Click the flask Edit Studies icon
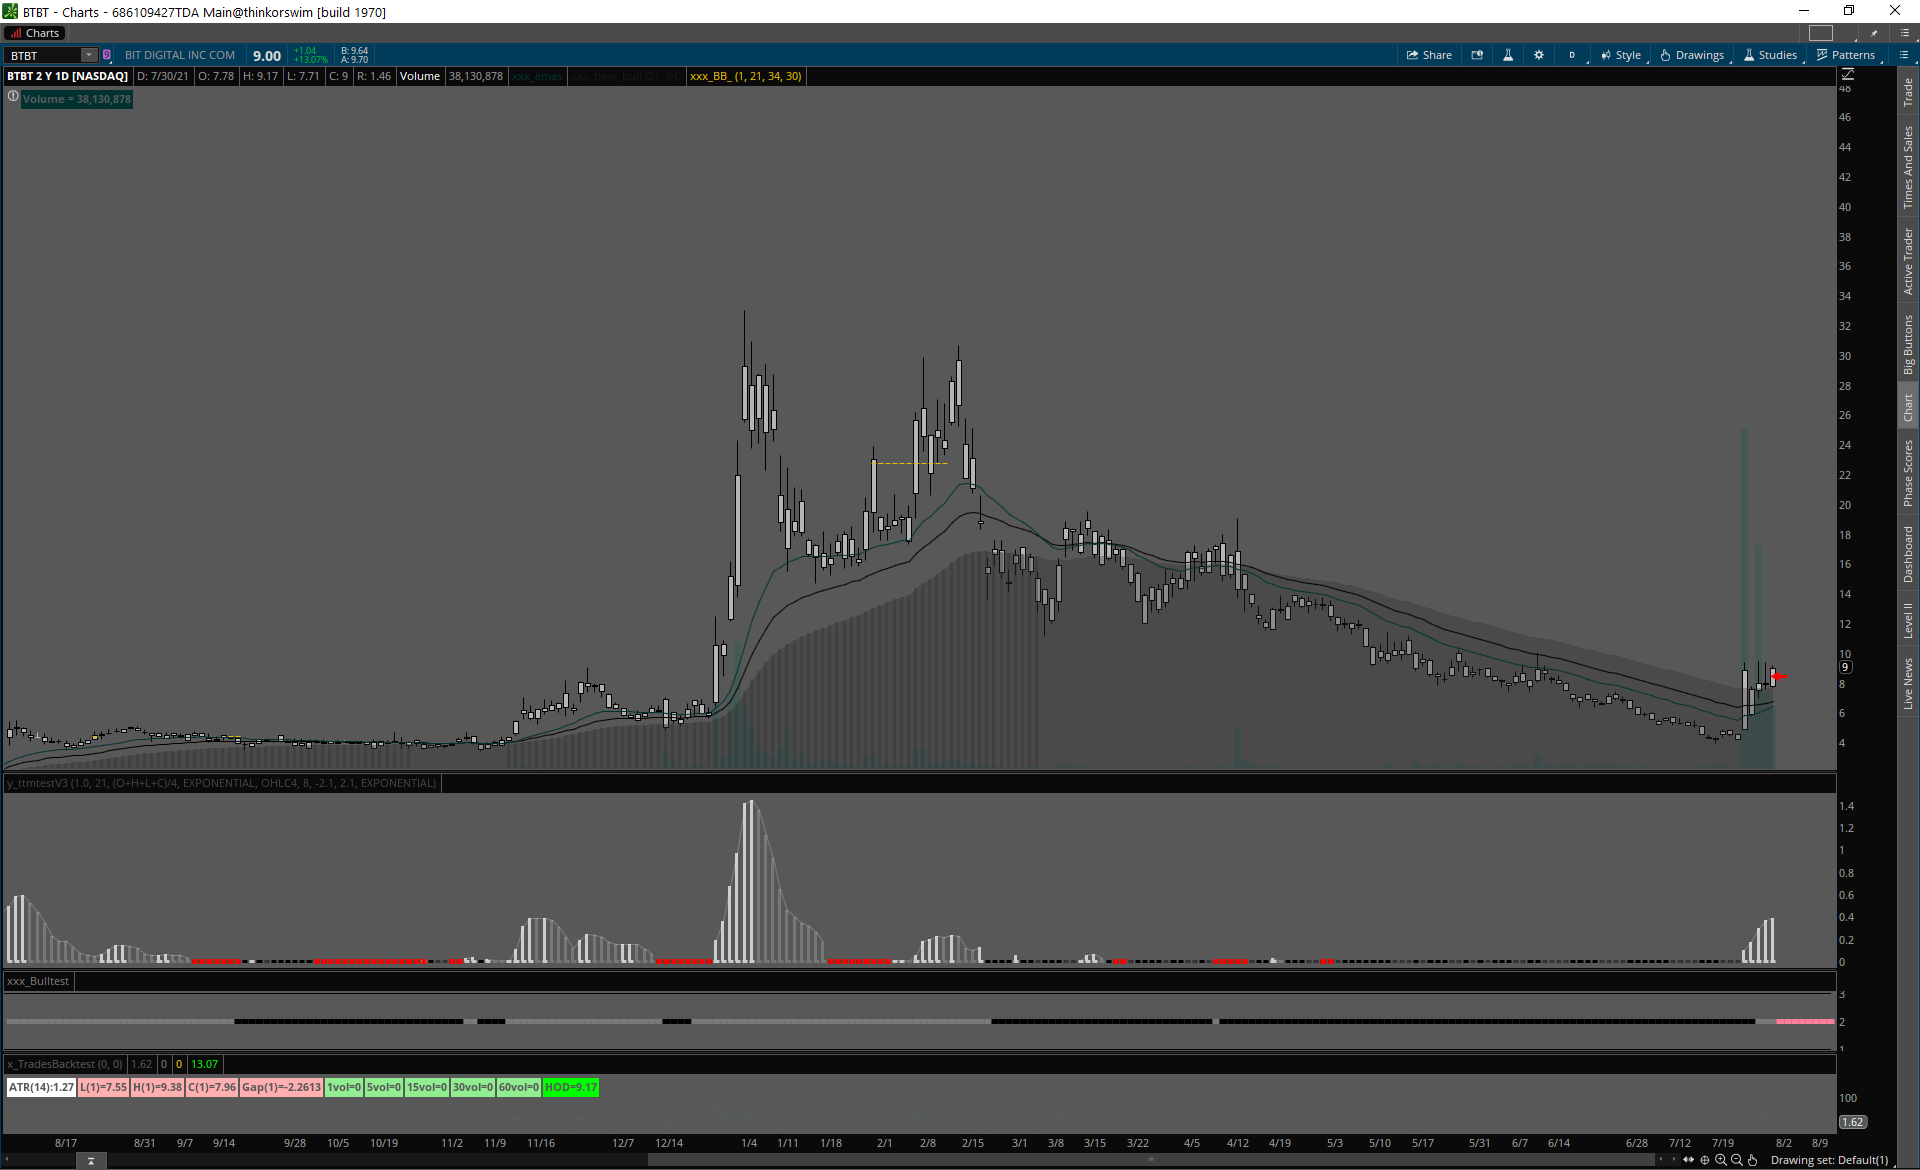Image resolution: width=1920 pixels, height=1170 pixels. (1508, 55)
